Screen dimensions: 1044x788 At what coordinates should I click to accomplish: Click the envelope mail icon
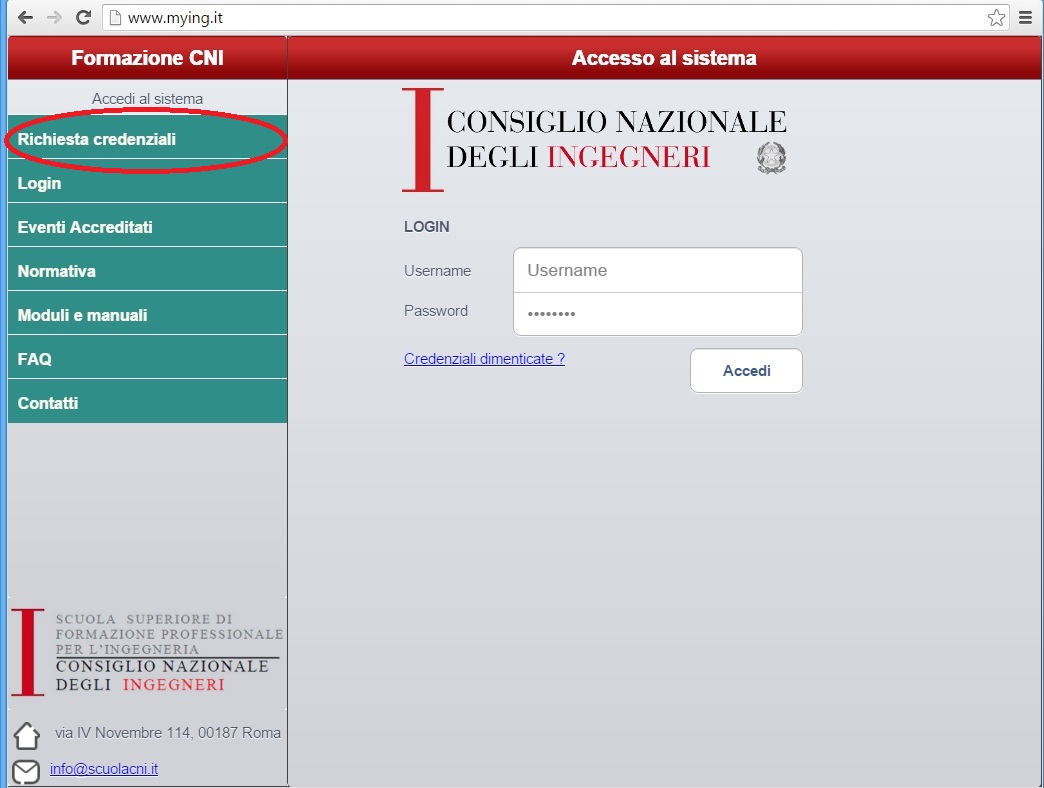[26, 771]
